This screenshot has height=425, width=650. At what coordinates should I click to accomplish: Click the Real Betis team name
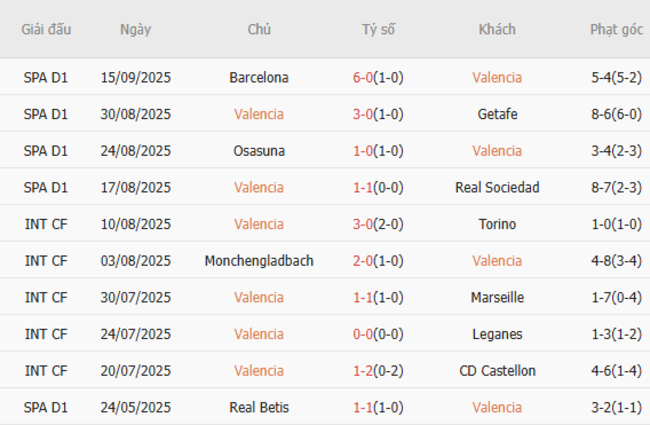259,407
